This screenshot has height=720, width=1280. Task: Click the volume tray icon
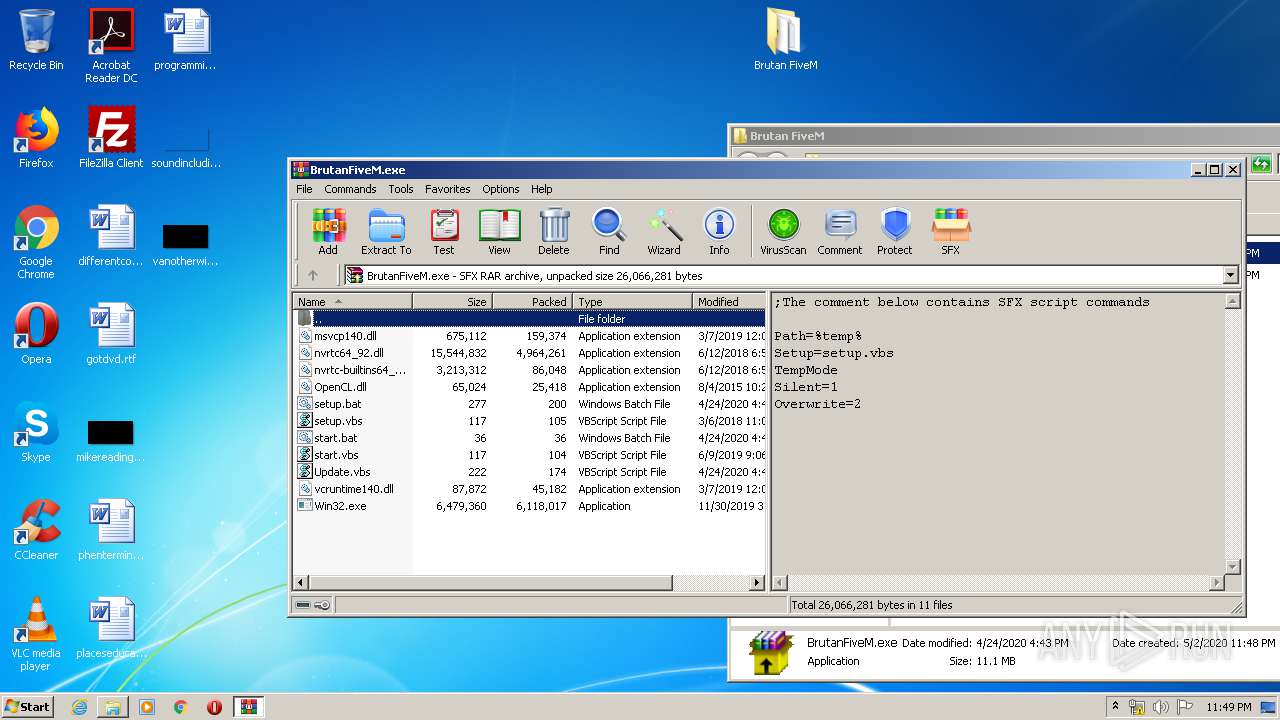(1160, 707)
